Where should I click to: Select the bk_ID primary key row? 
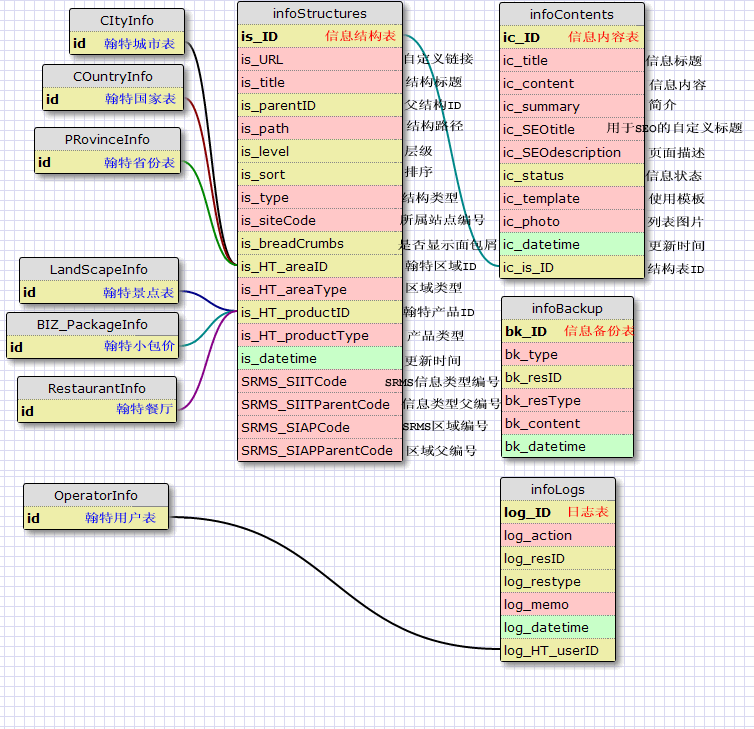point(566,331)
